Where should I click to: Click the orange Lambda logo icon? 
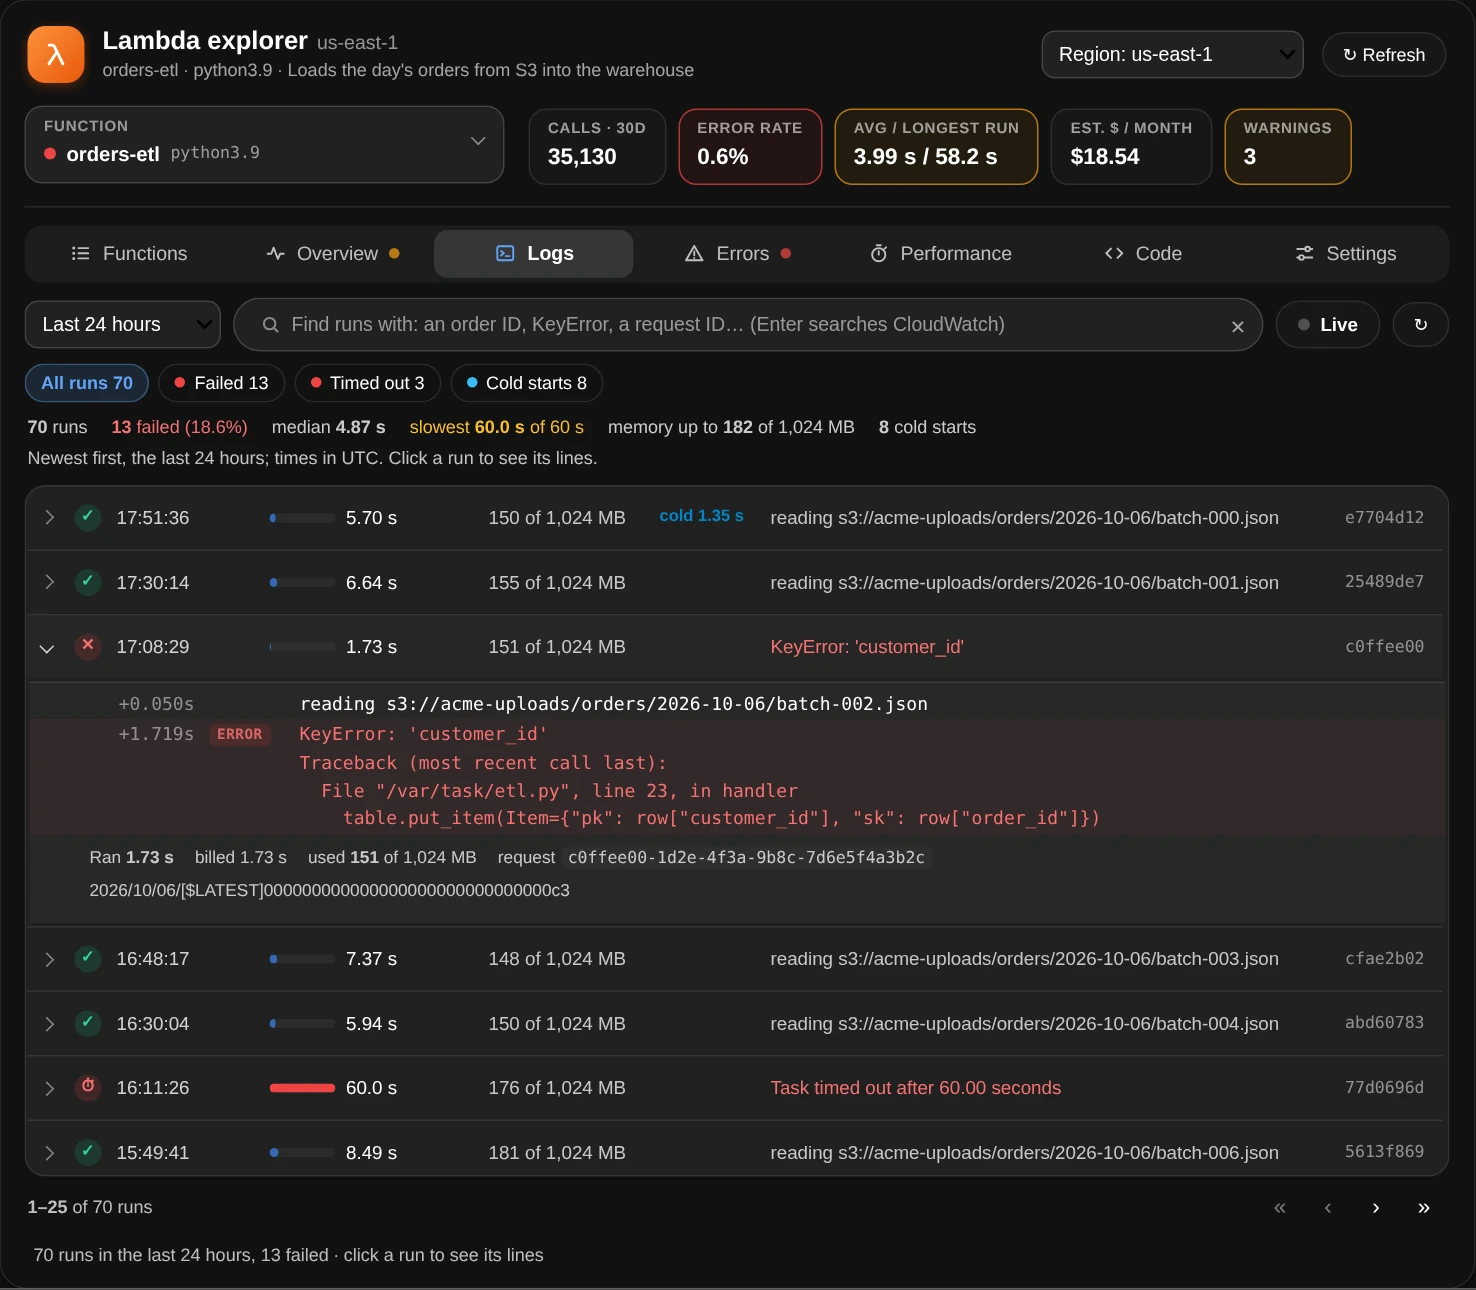point(56,54)
